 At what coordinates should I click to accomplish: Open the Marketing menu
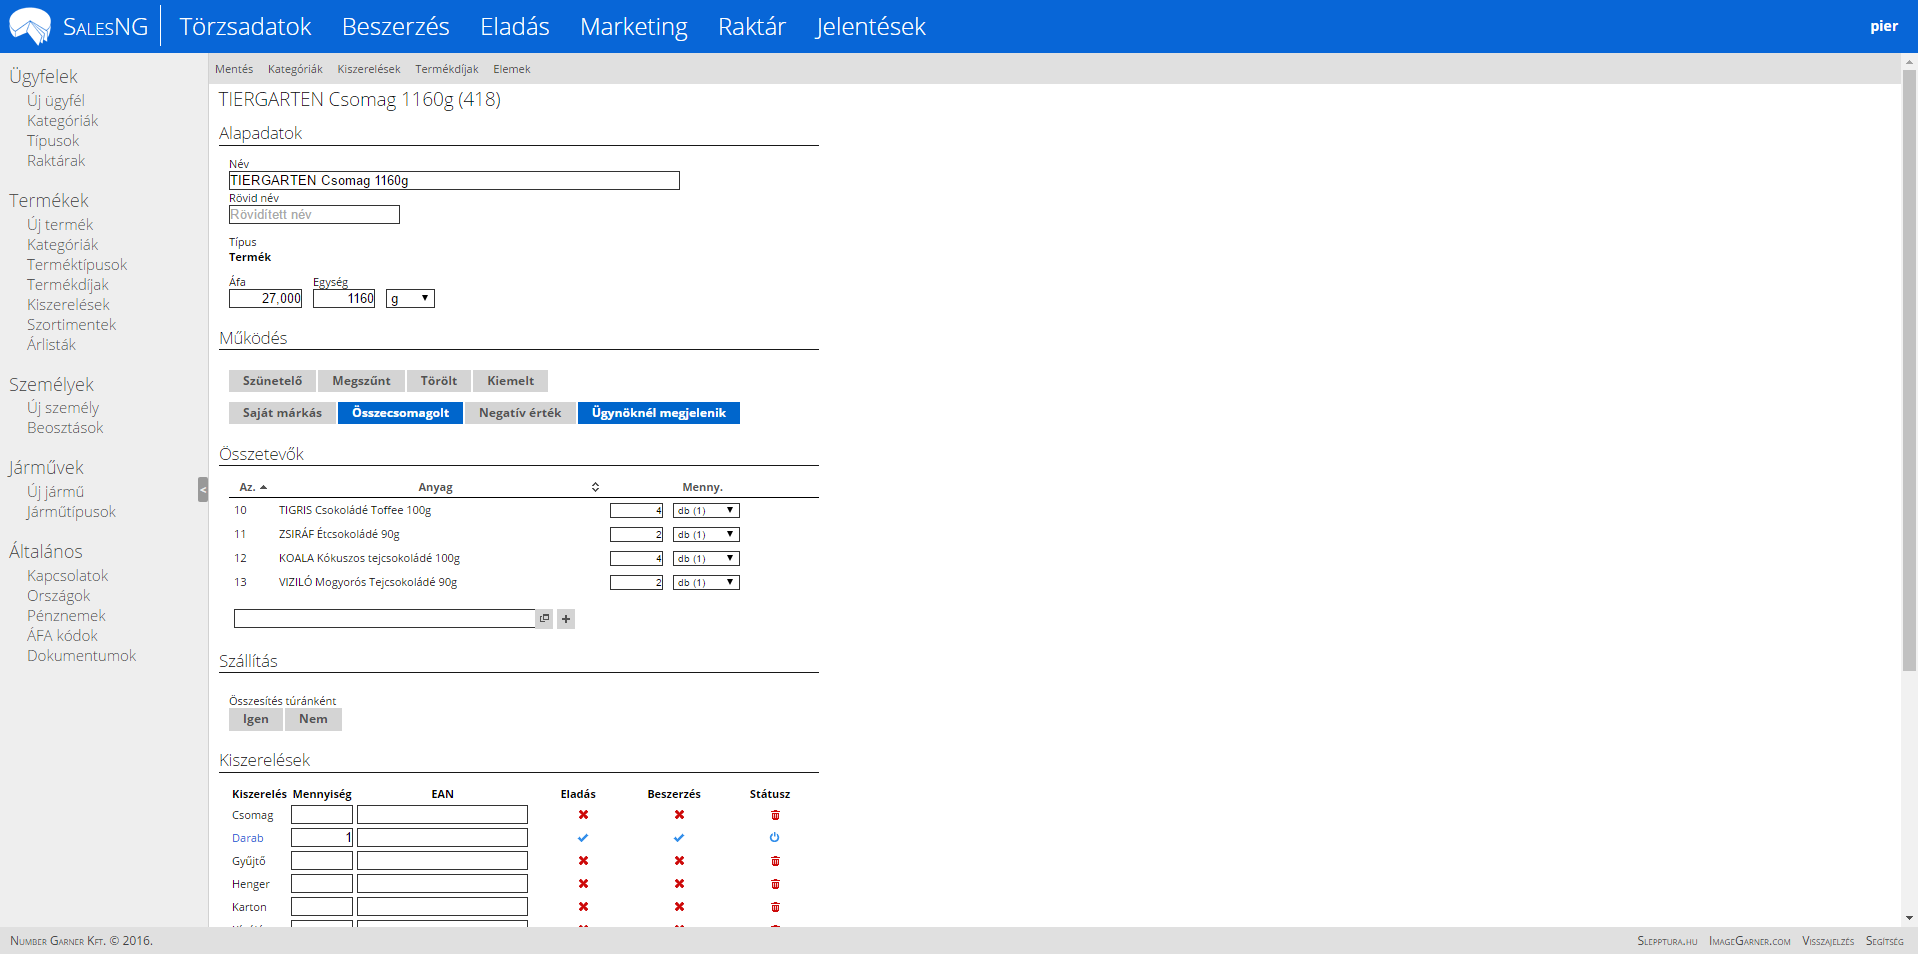point(633,27)
